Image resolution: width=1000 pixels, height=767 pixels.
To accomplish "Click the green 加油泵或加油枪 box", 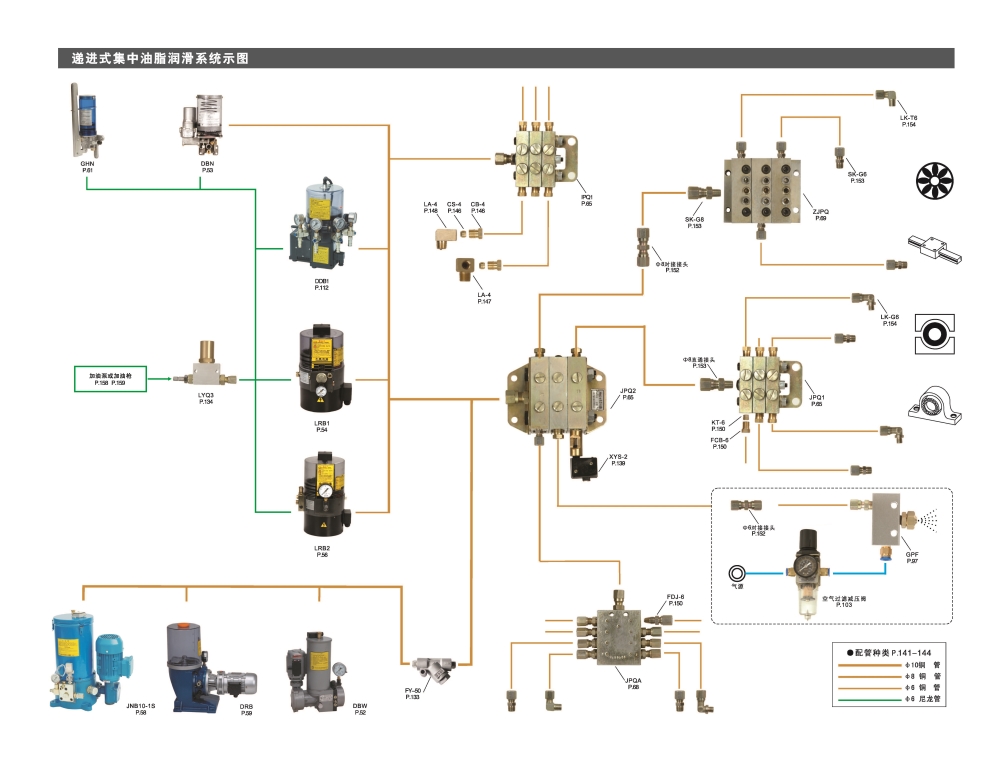I will (110, 379).
